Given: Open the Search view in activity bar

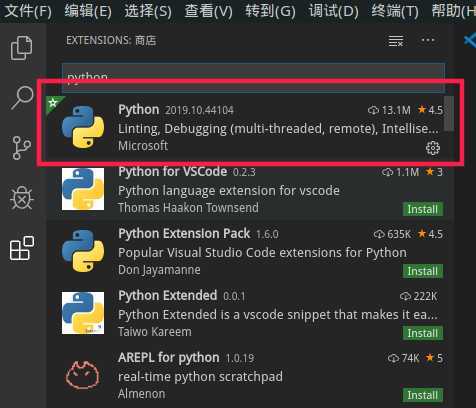Looking at the screenshot, I should (x=22, y=97).
